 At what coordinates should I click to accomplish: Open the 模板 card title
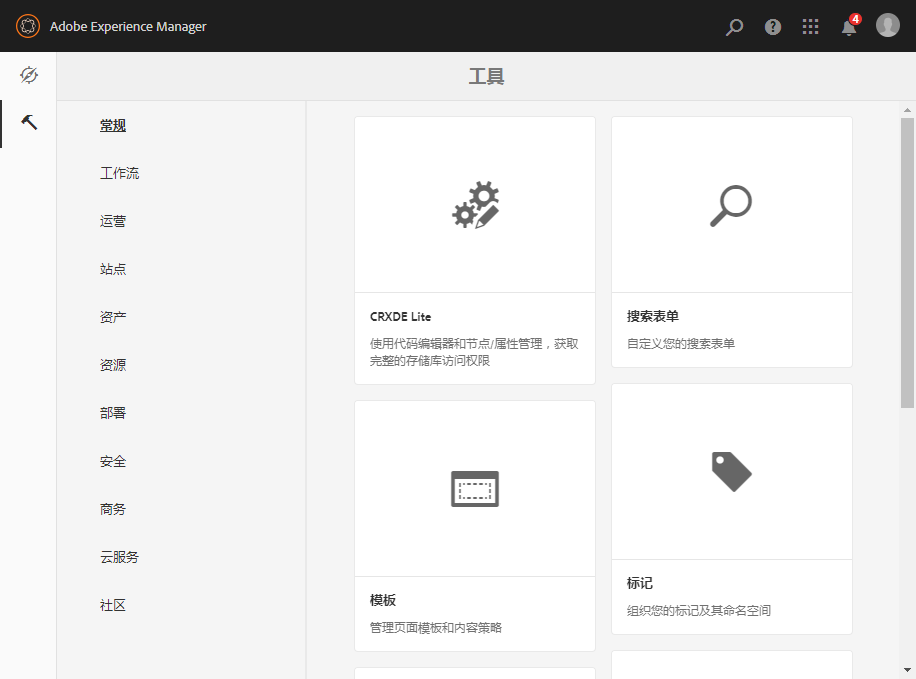pyautogui.click(x=383, y=601)
